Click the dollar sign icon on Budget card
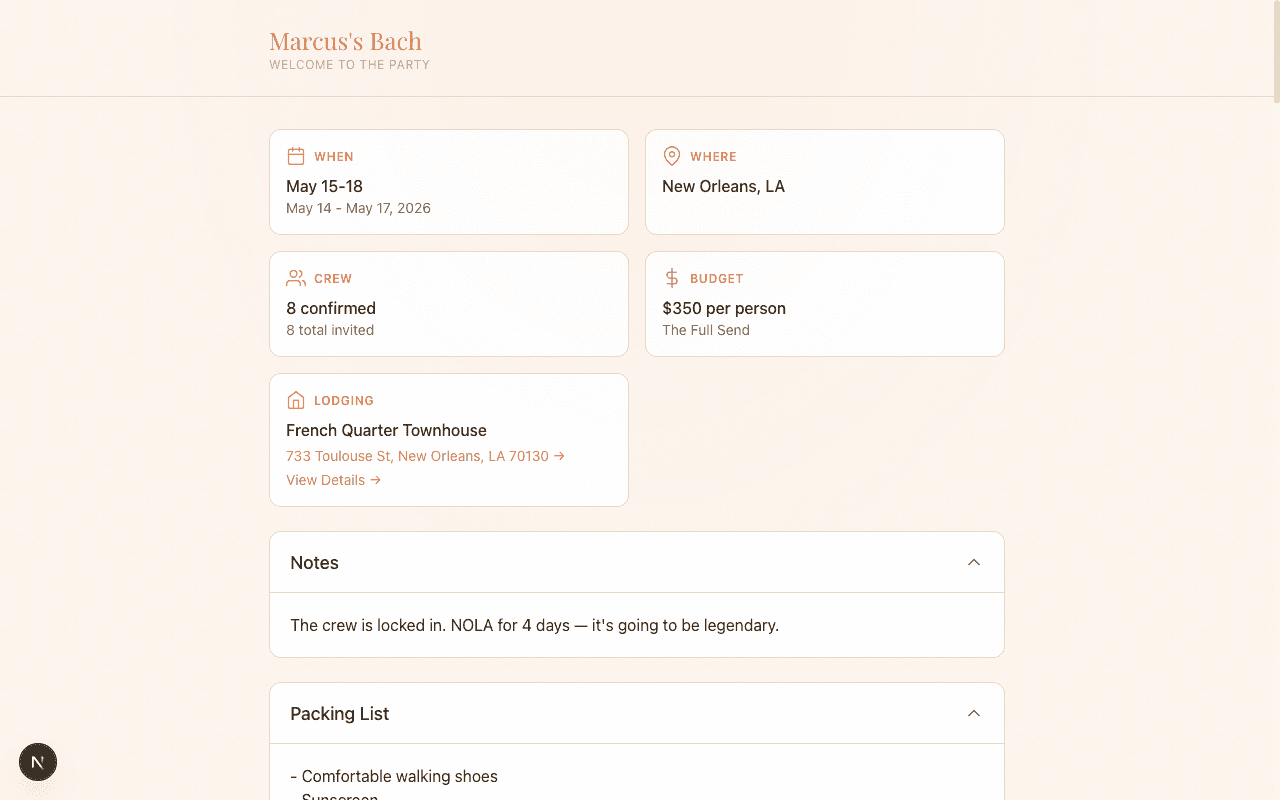This screenshot has height=800, width=1280. coord(671,278)
